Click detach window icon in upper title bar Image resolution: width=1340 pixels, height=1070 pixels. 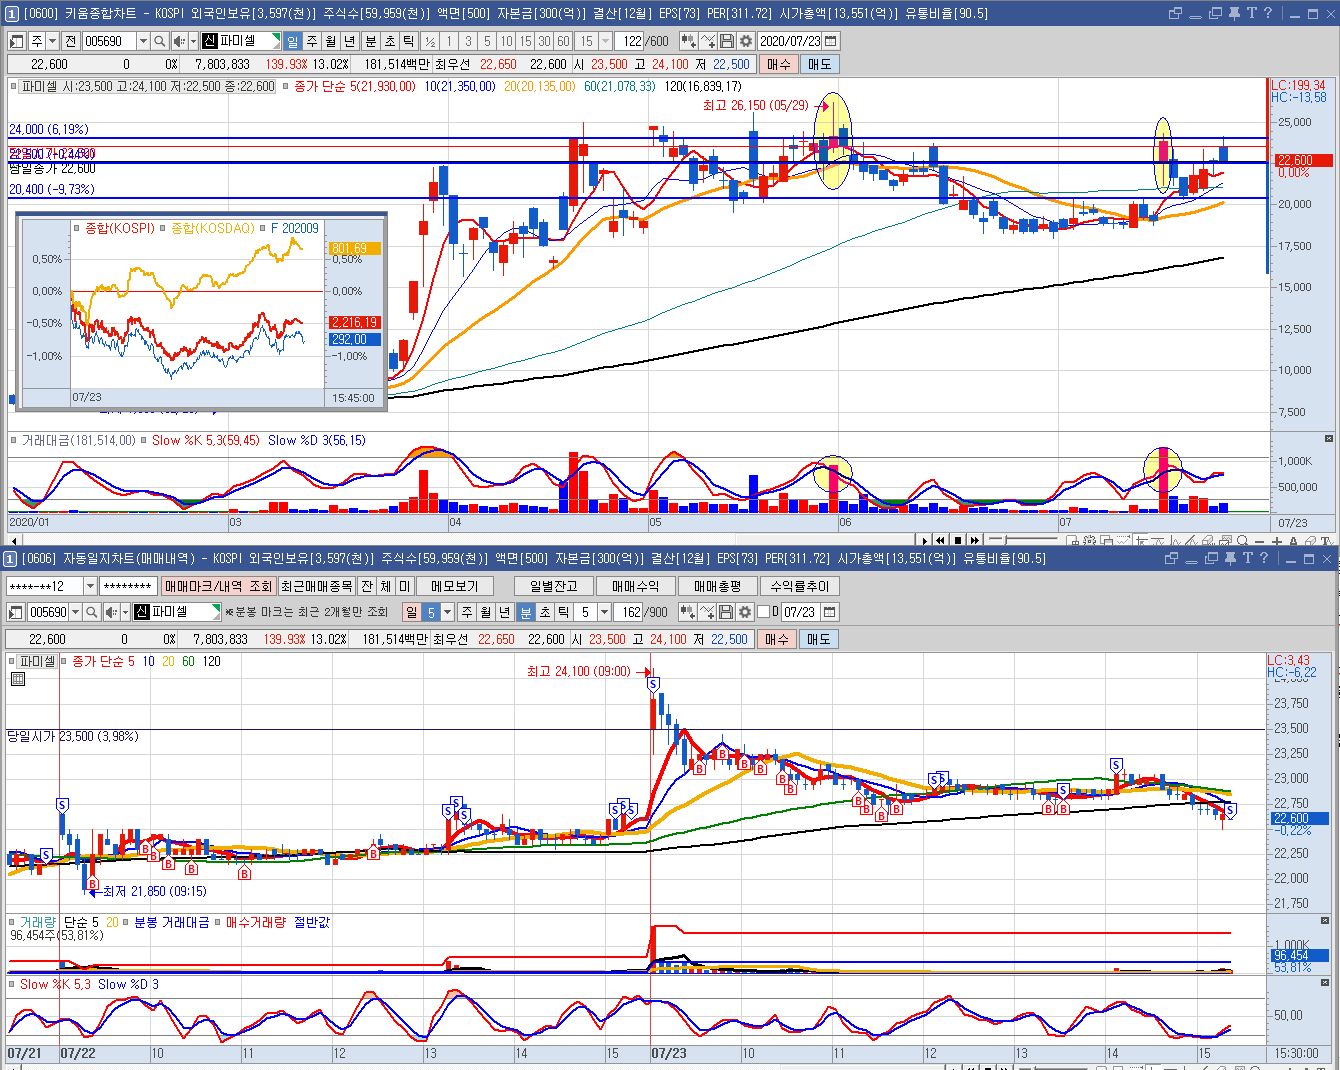(x=1175, y=13)
